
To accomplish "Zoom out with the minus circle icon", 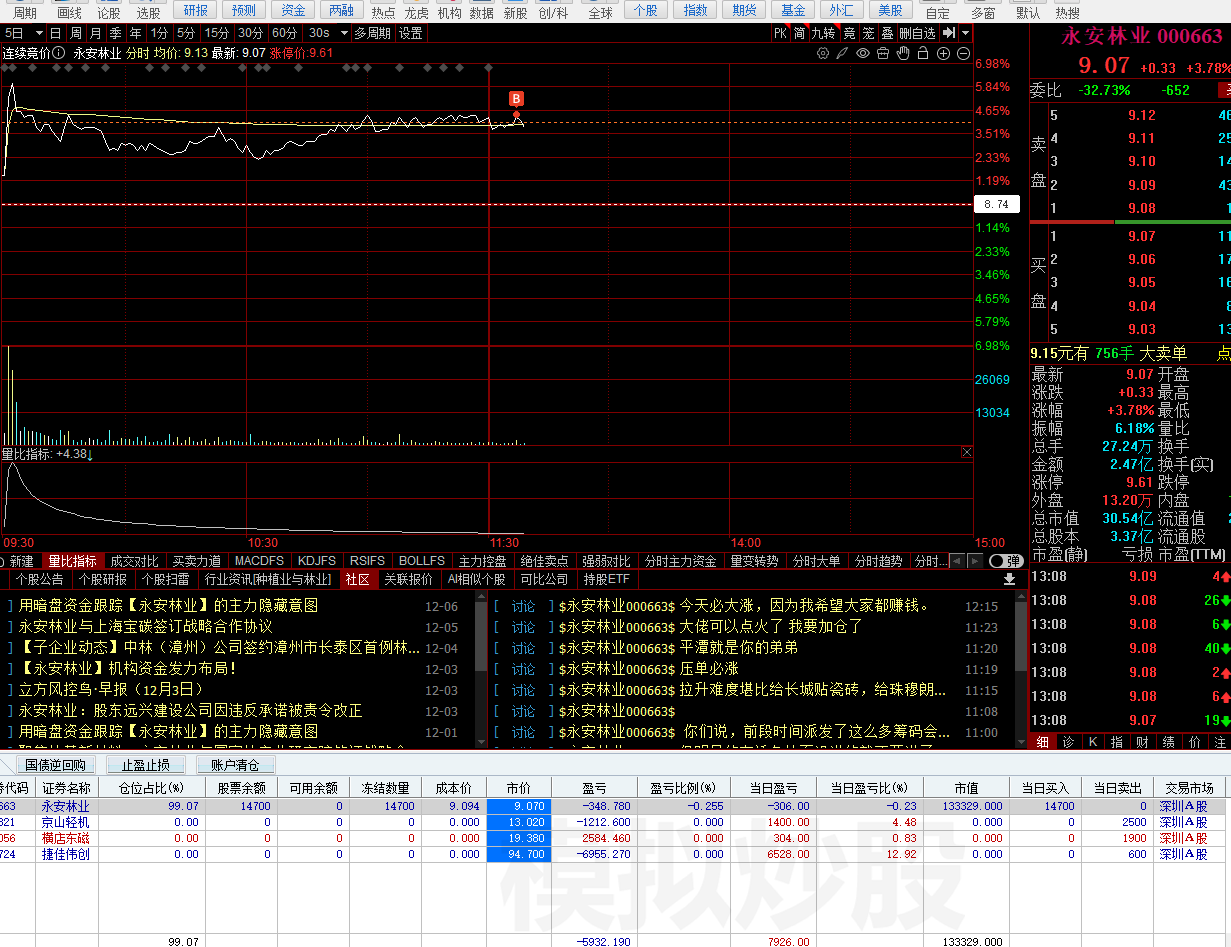I will pyautogui.click(x=963, y=53).
